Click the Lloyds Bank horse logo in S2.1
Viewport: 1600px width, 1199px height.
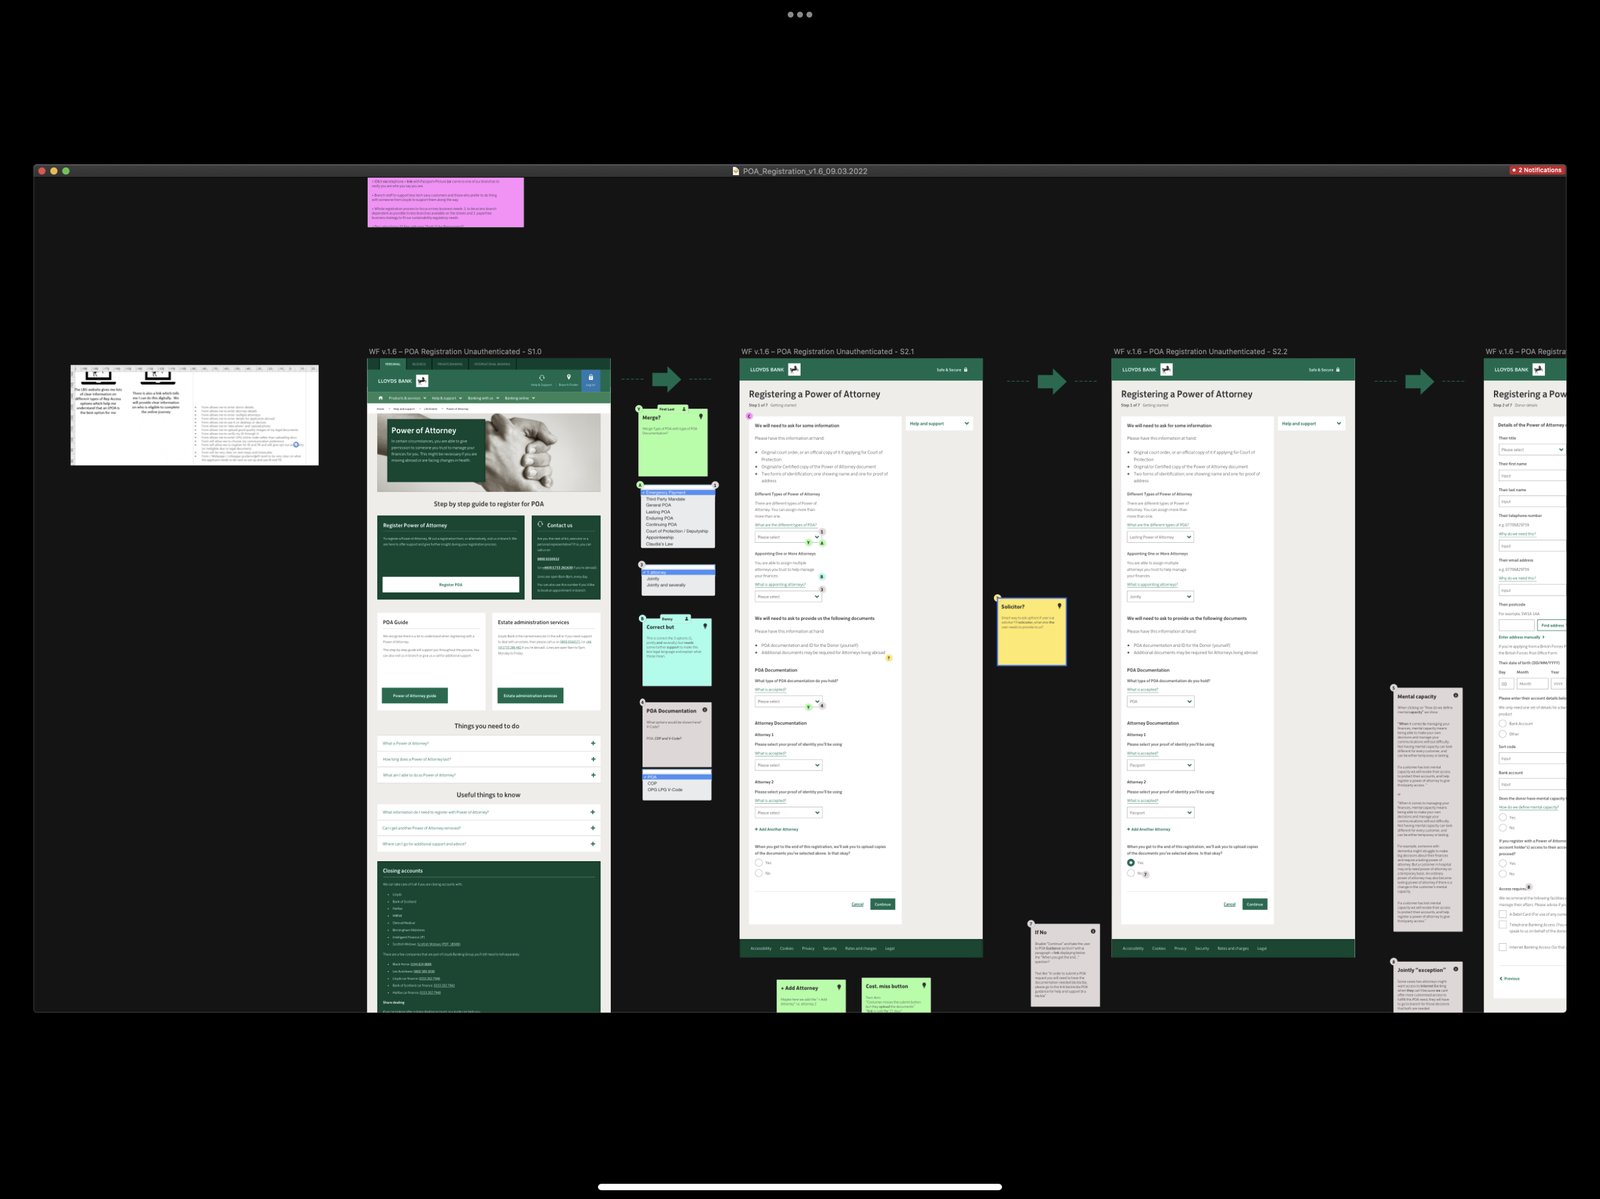[794, 370]
